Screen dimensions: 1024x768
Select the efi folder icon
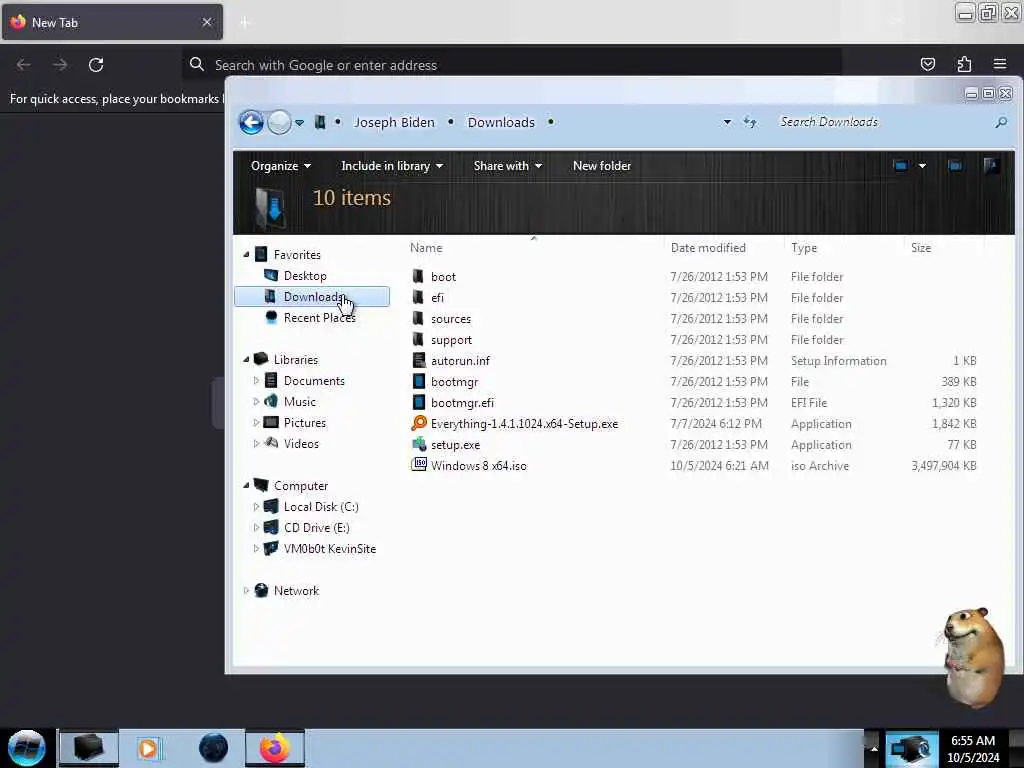418,297
